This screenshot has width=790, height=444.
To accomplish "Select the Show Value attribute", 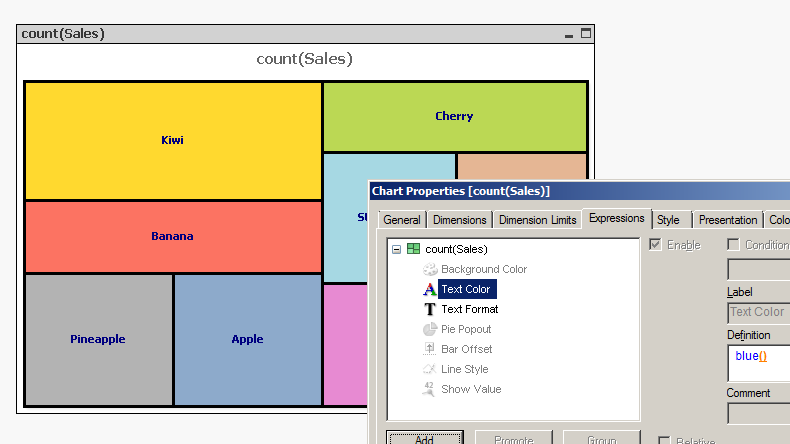I will click(471, 389).
